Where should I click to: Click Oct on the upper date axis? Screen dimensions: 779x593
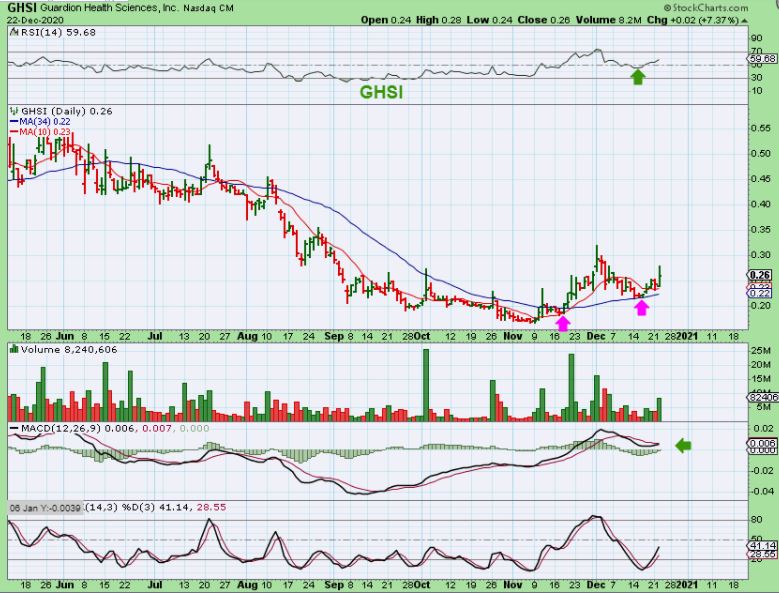[422, 336]
